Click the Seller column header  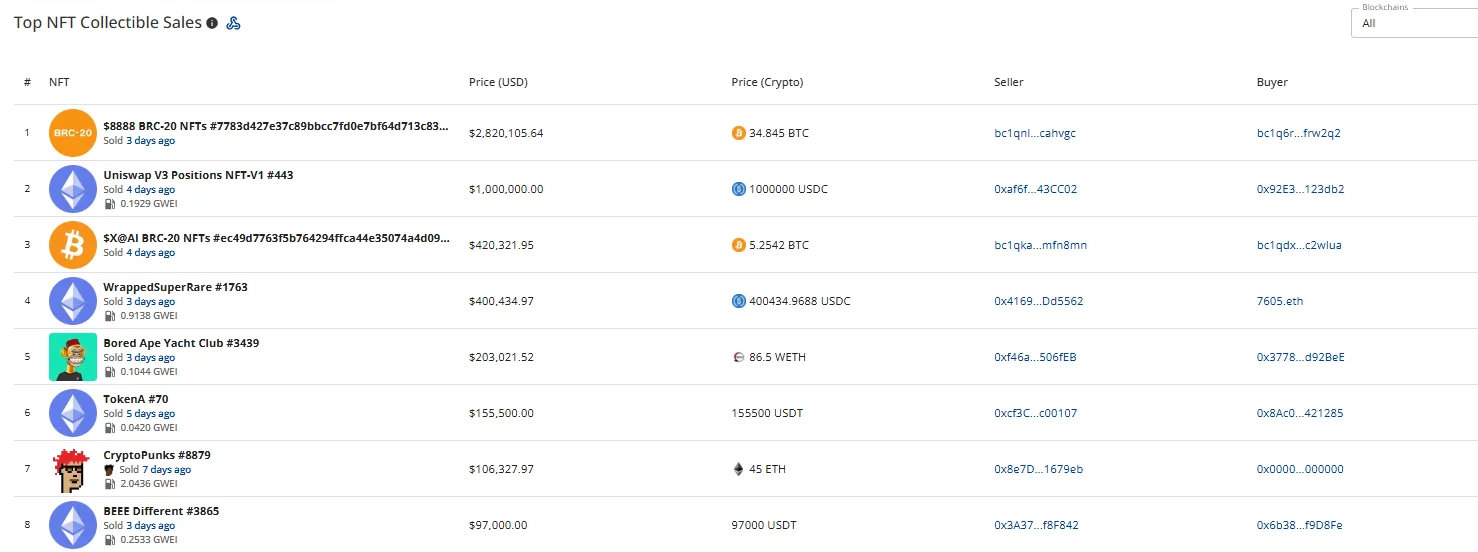(x=1009, y=82)
